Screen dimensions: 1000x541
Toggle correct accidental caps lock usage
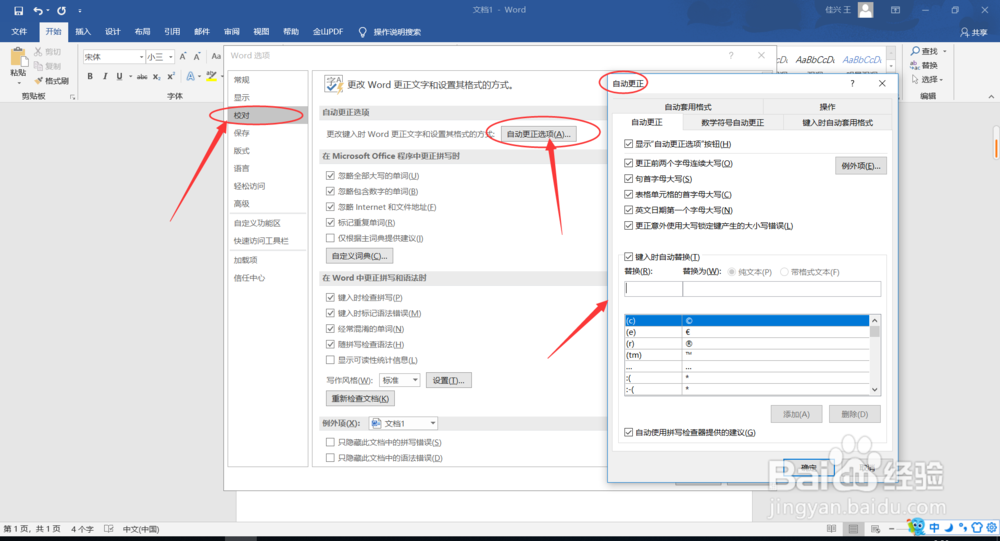click(x=628, y=226)
